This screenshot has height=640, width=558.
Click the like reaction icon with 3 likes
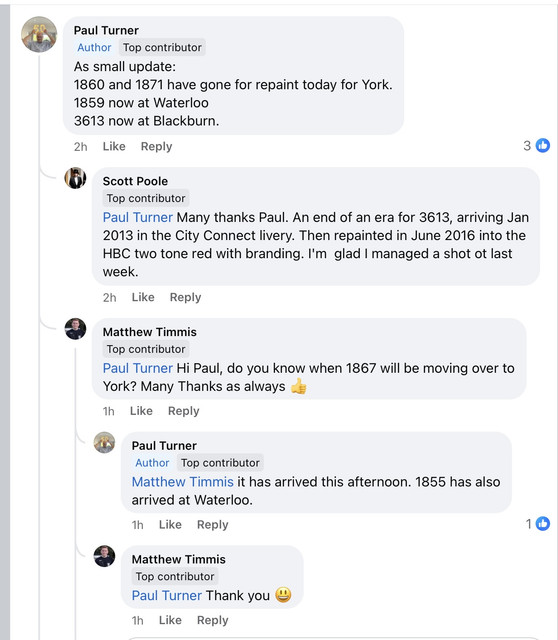pos(542,145)
